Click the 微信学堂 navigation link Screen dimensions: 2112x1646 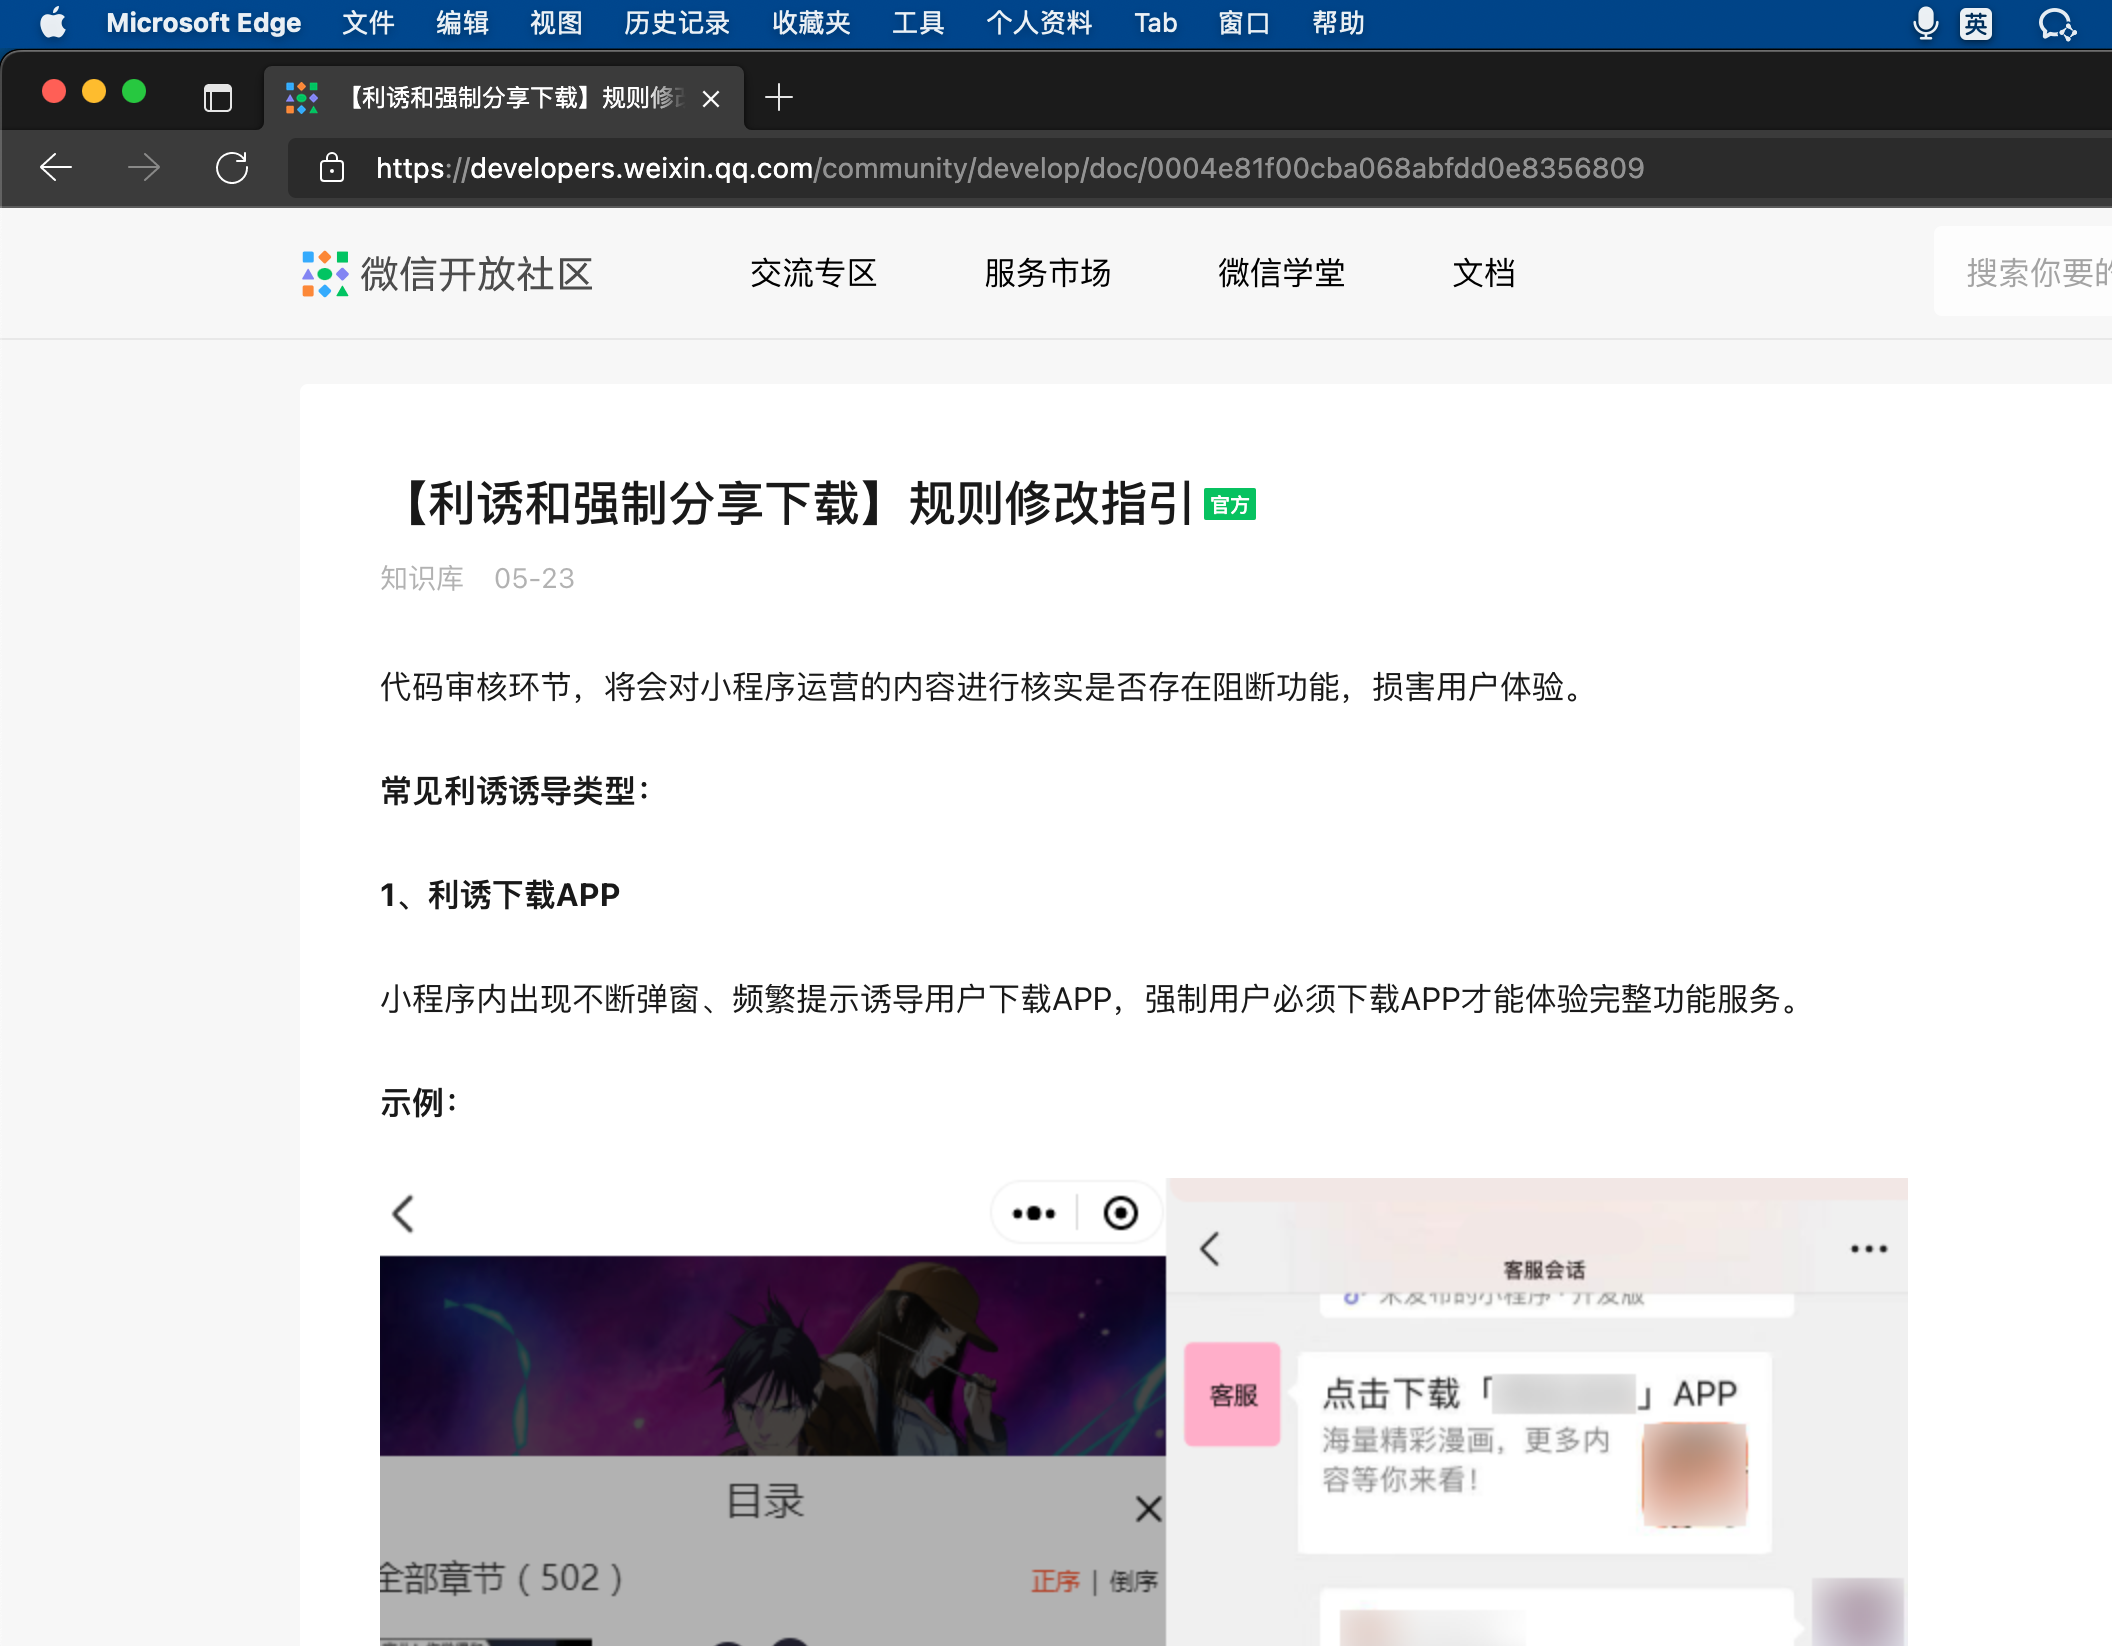coord(1281,273)
